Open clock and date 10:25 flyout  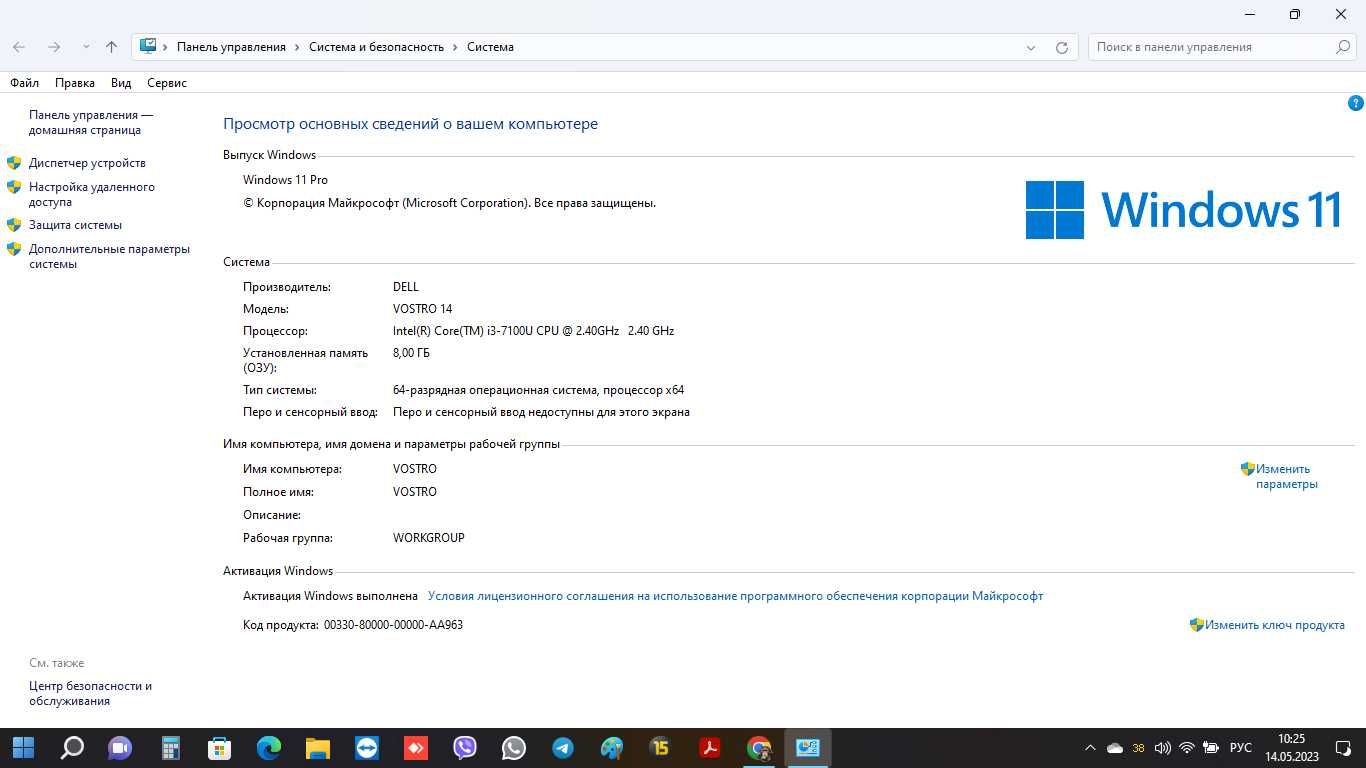(1292, 748)
